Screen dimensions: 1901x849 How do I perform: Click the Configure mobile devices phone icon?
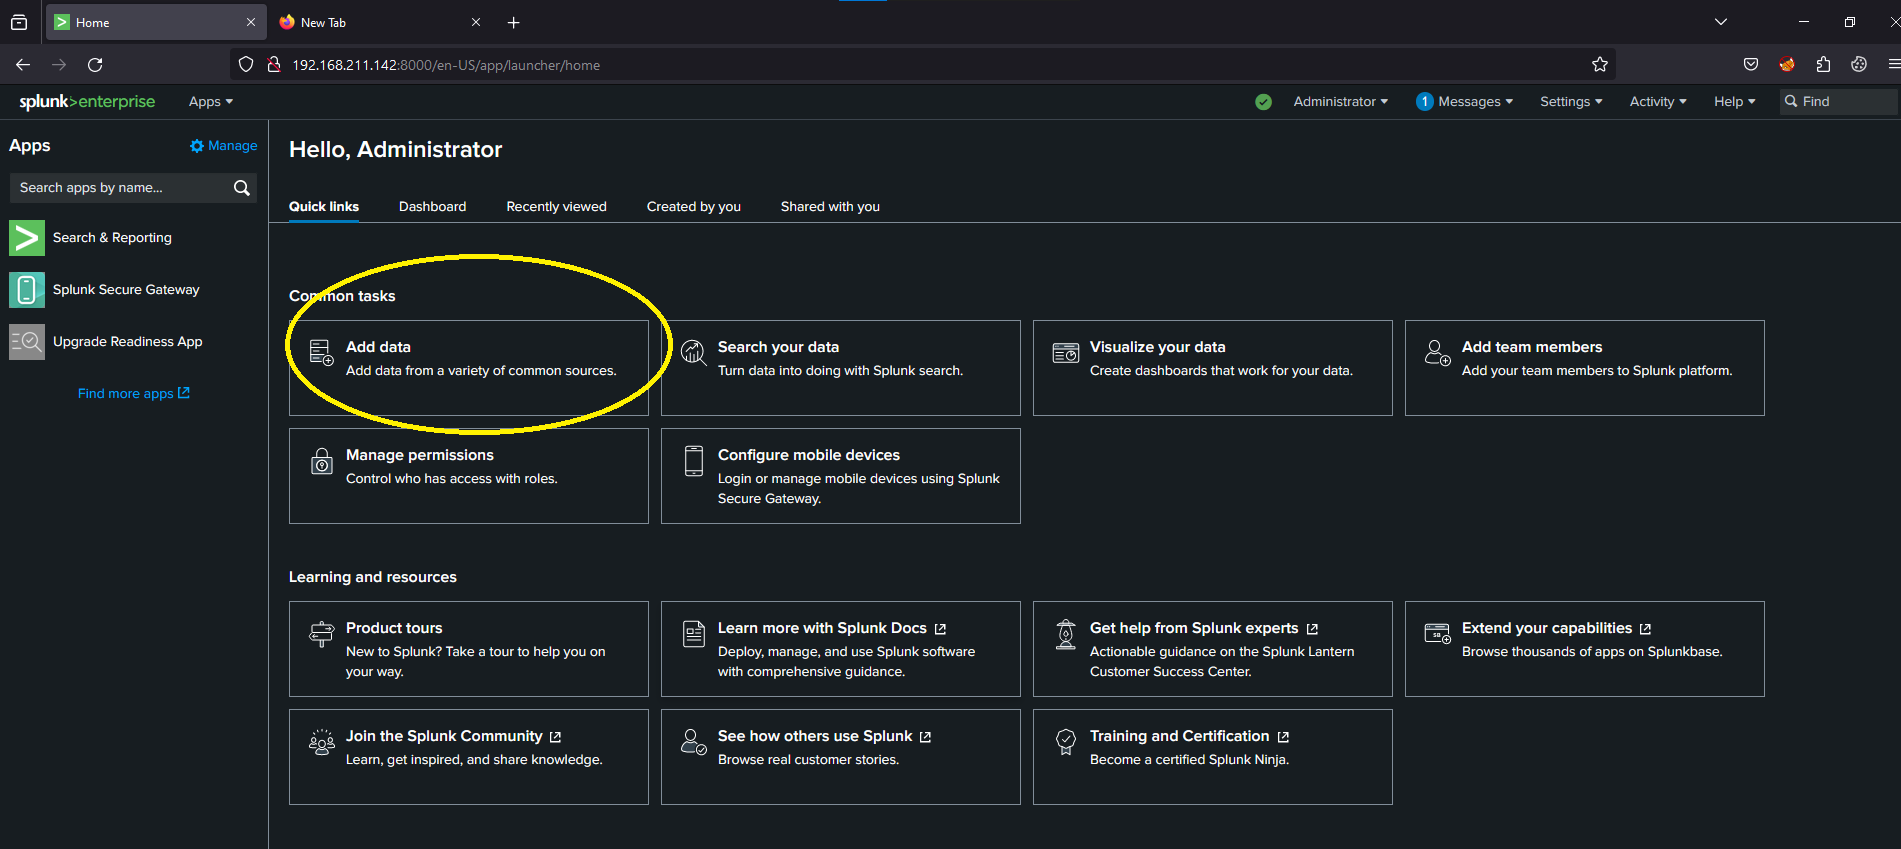click(693, 461)
